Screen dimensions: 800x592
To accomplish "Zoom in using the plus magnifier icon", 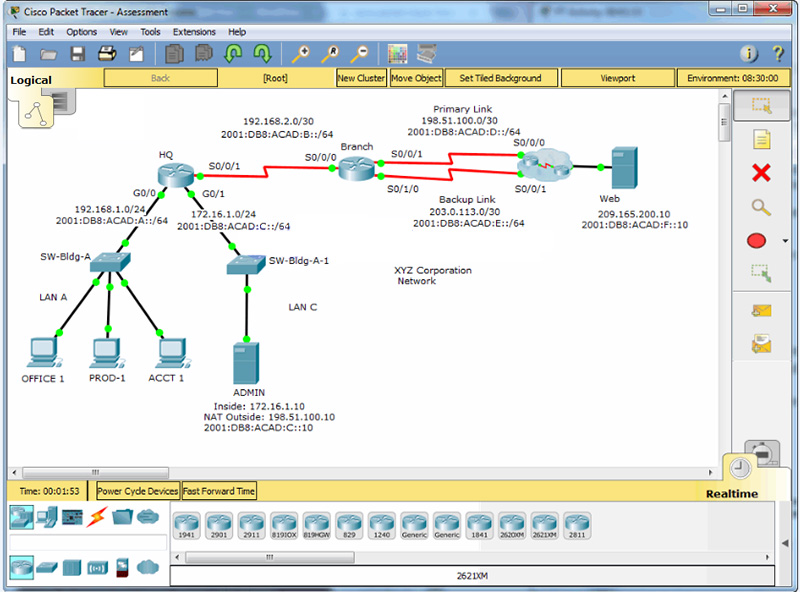I will [301, 53].
